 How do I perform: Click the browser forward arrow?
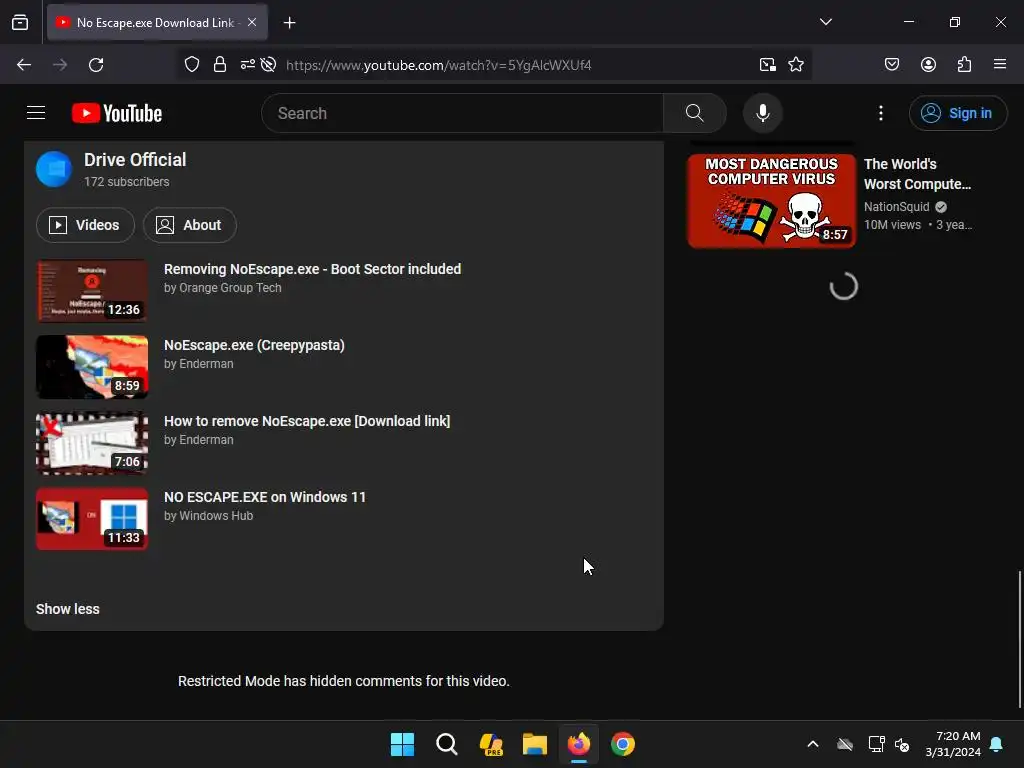click(60, 65)
